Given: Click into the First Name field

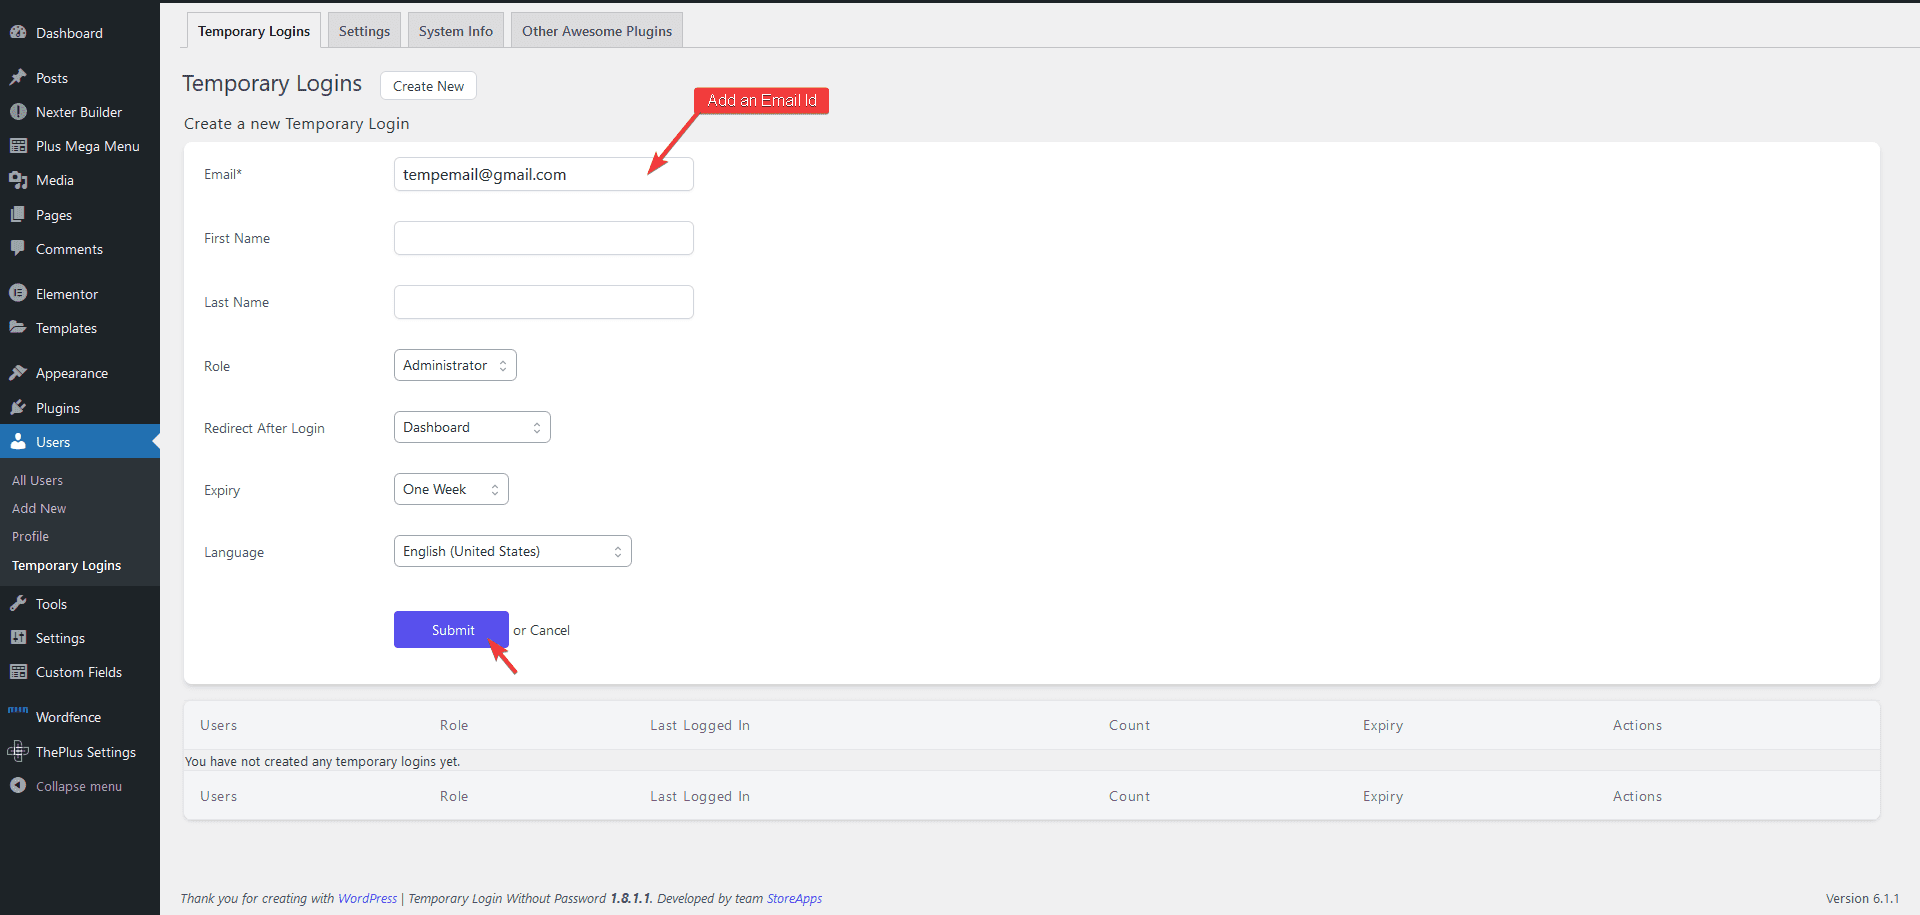Looking at the screenshot, I should 543,239.
